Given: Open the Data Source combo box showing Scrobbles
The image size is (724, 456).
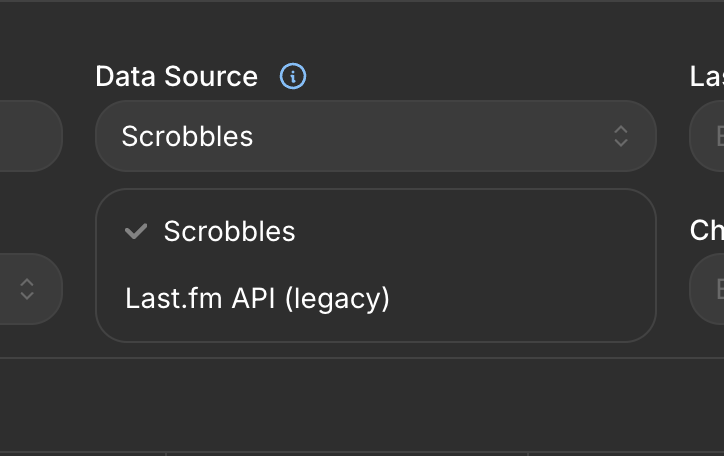Looking at the screenshot, I should click(x=376, y=136).
